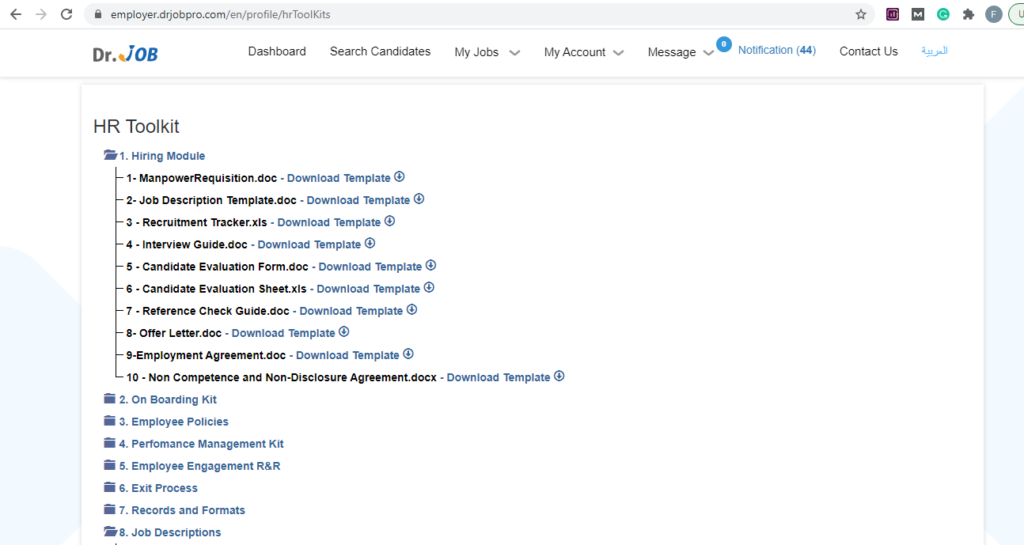This screenshot has height=545, width=1024.
Task: Click download icon for Recruitment Tracker.xls
Action: [x=389, y=221]
